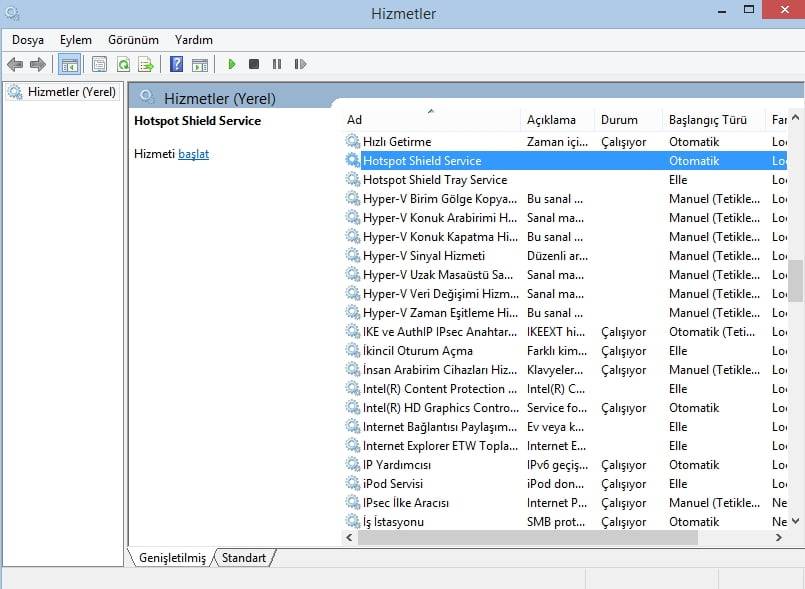Select Hyper-V Uzak Masaüstü row
Screen dimensions: 805x589
coord(565,275)
